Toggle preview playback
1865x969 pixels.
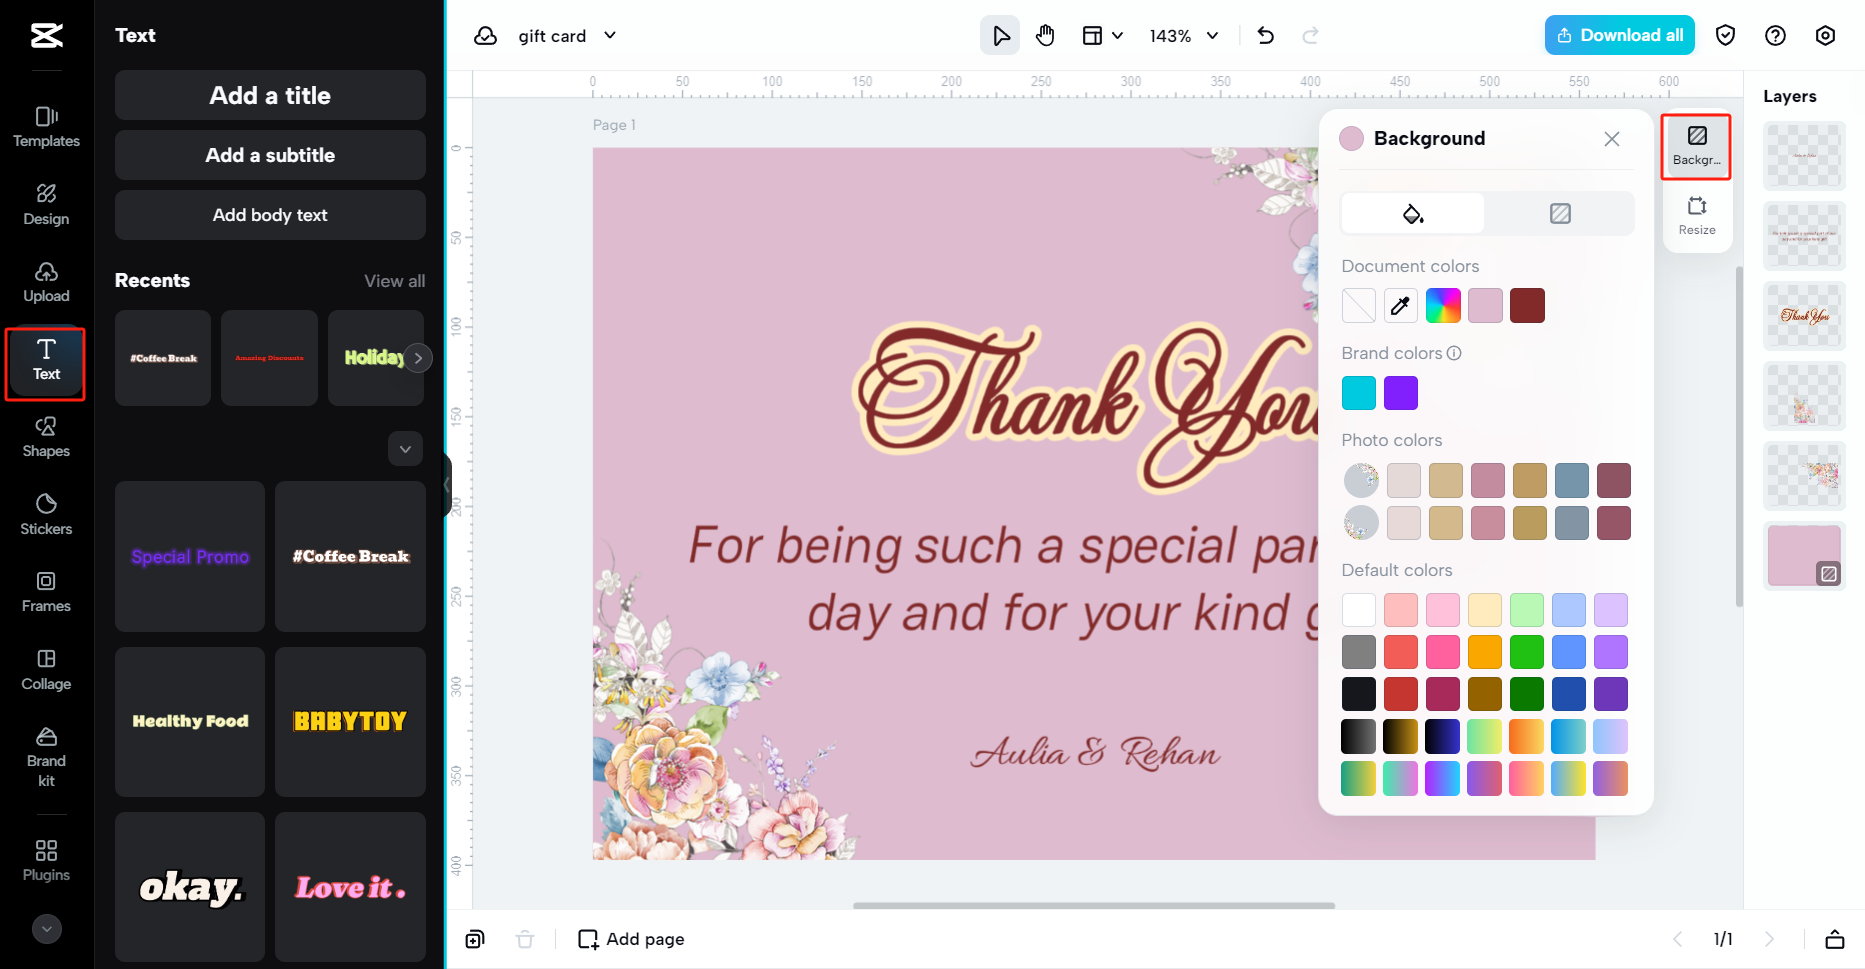point(999,35)
